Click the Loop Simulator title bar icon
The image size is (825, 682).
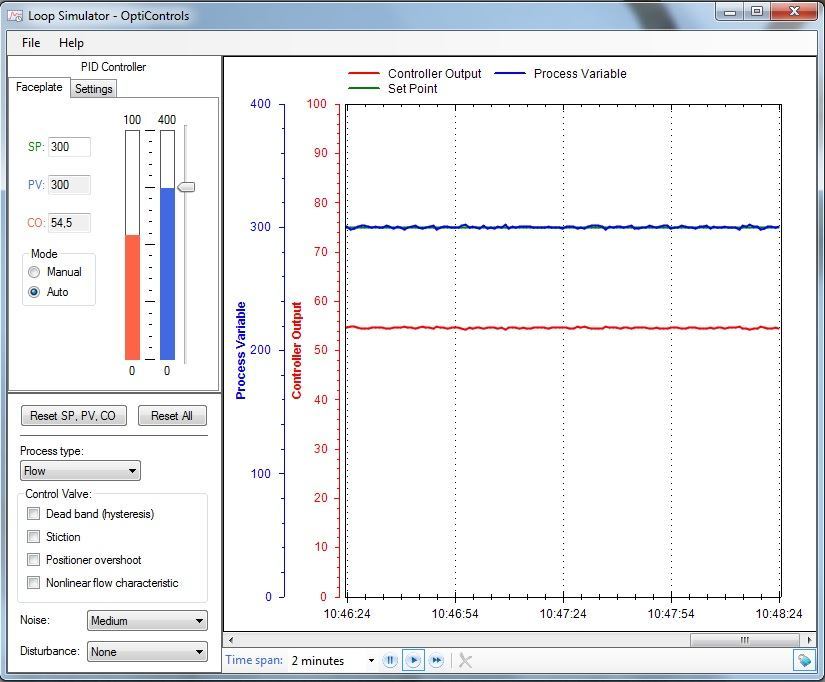[x=15, y=15]
